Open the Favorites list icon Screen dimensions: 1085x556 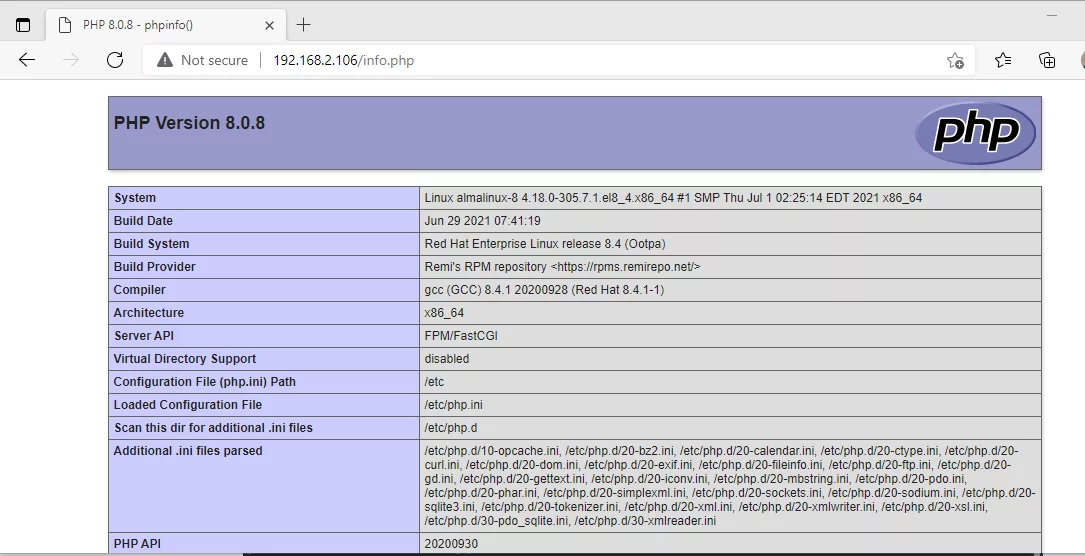pos(1003,60)
